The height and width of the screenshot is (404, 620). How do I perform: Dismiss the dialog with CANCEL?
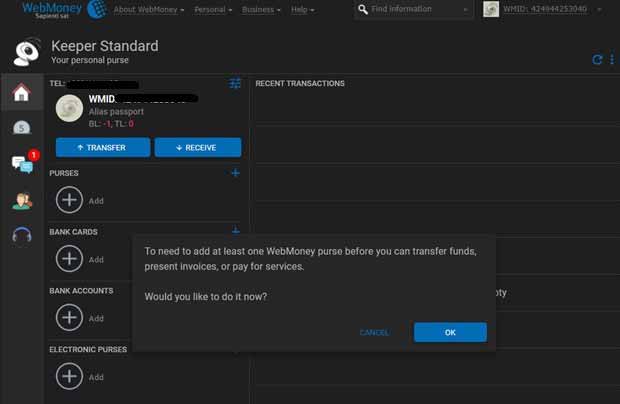tap(374, 332)
